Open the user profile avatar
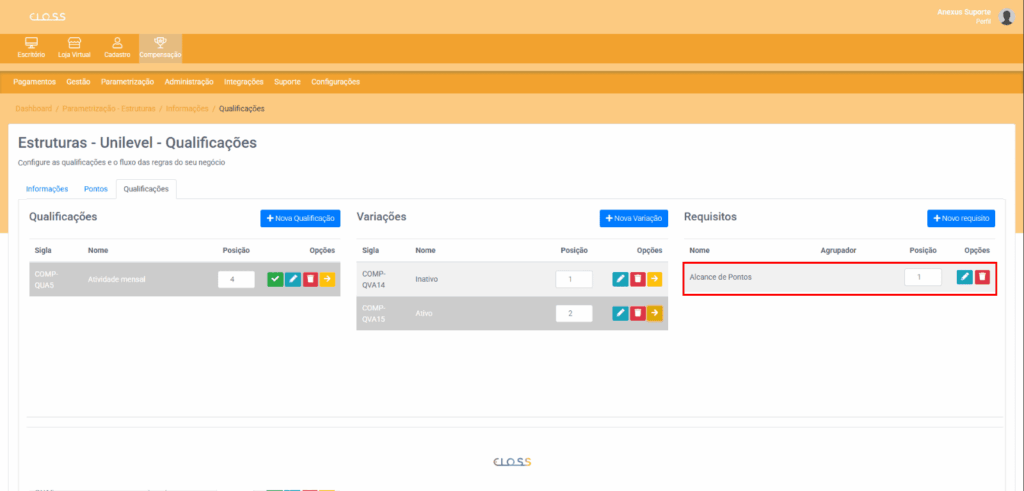 pos(1006,16)
